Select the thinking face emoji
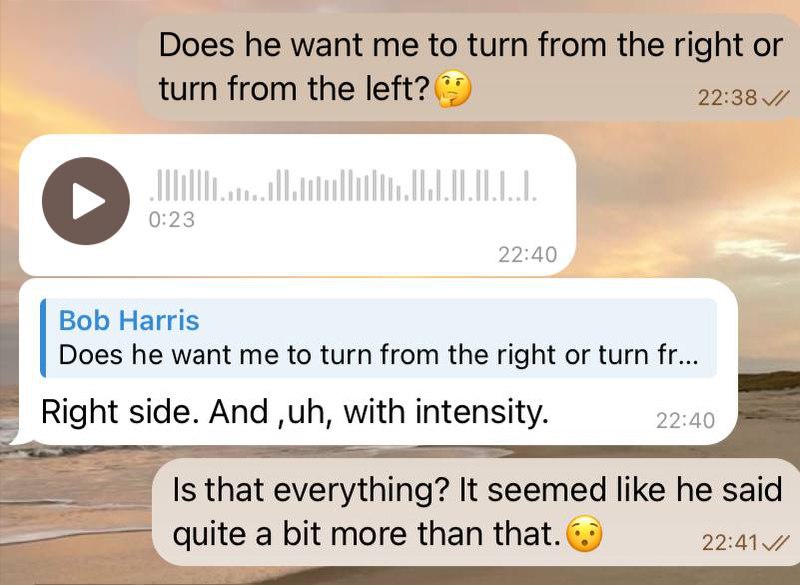This screenshot has height=585, width=800. pyautogui.click(x=452, y=89)
